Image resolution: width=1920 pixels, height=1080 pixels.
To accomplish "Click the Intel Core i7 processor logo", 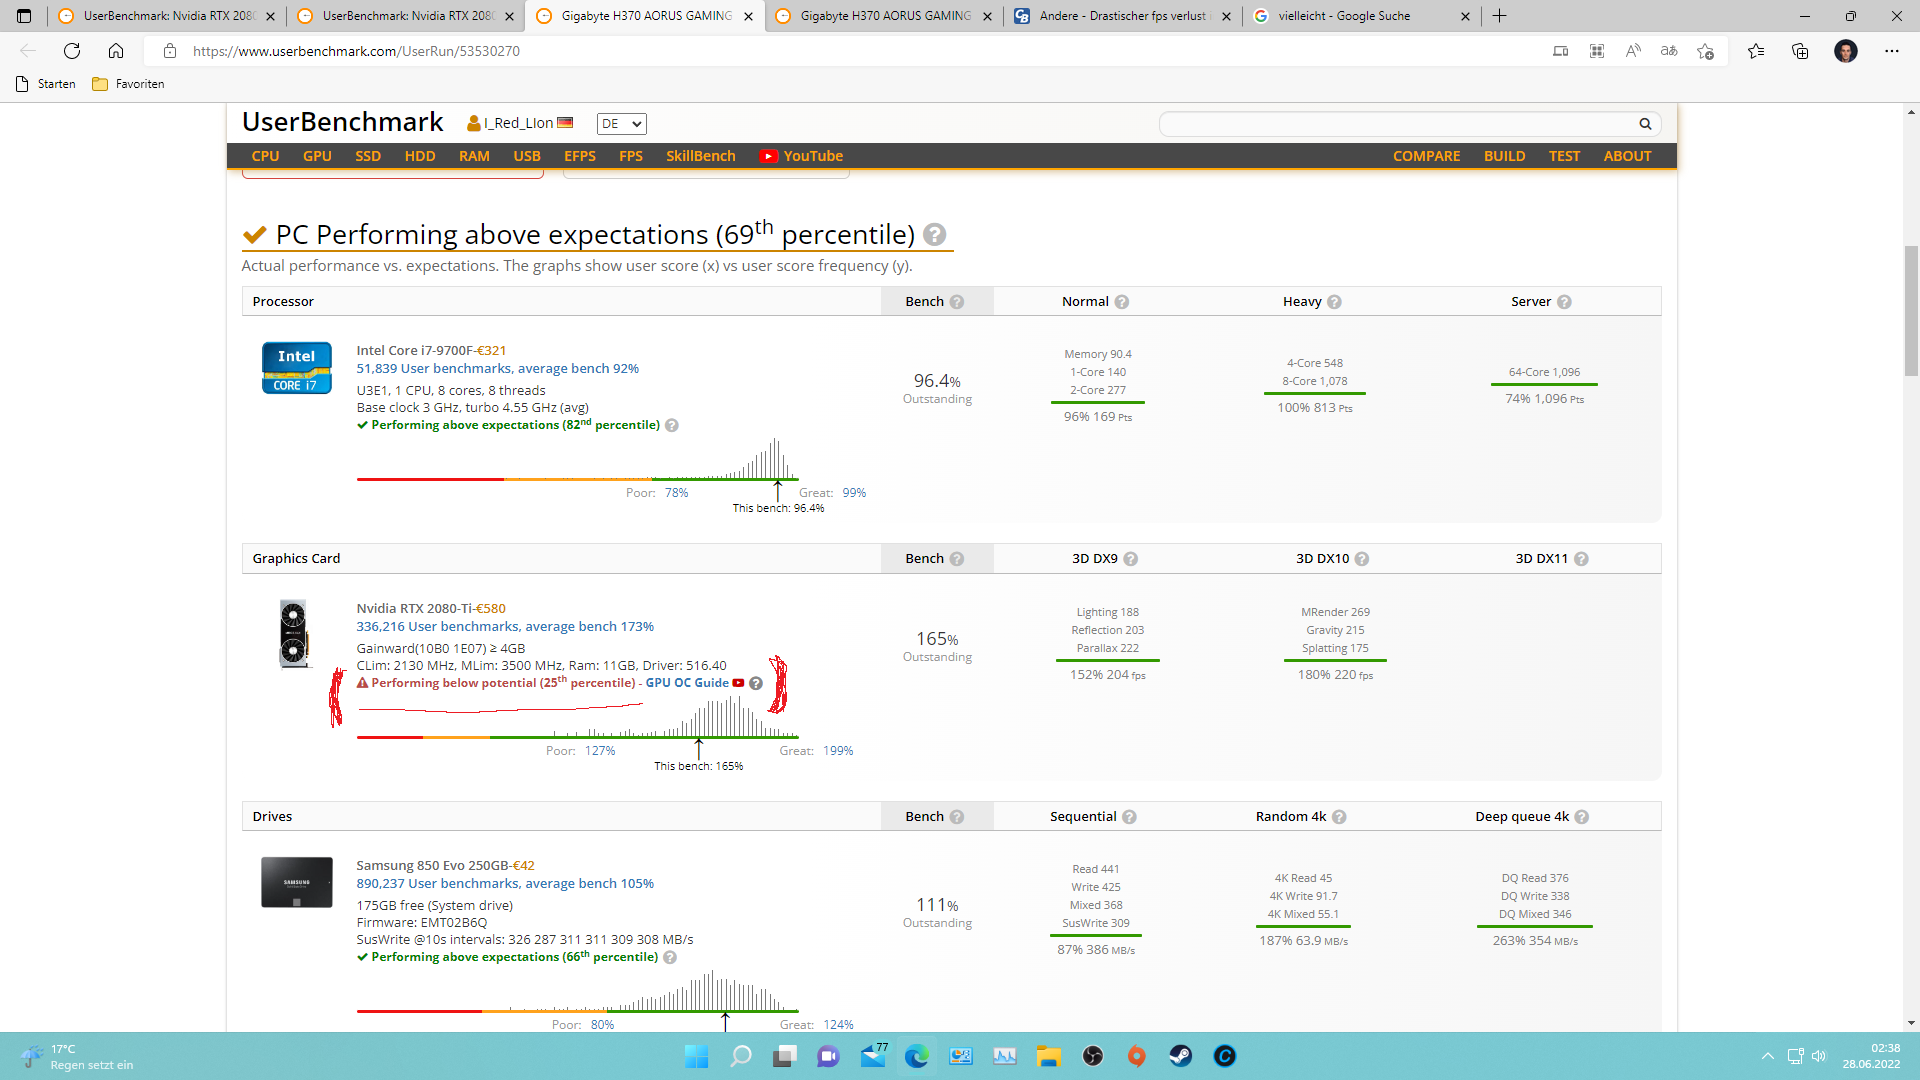I will coord(296,368).
